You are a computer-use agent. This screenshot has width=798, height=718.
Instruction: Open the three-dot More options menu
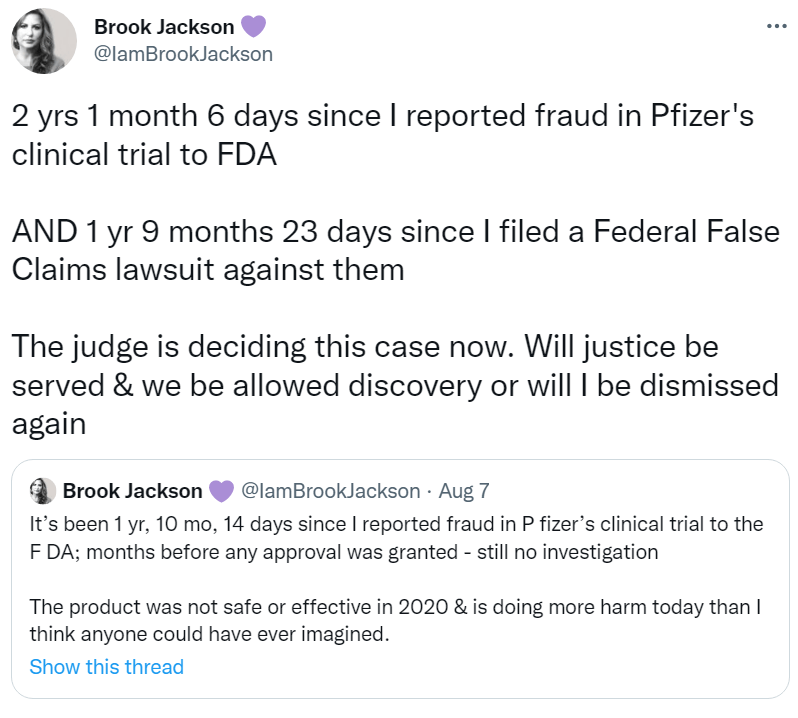(x=775, y=27)
